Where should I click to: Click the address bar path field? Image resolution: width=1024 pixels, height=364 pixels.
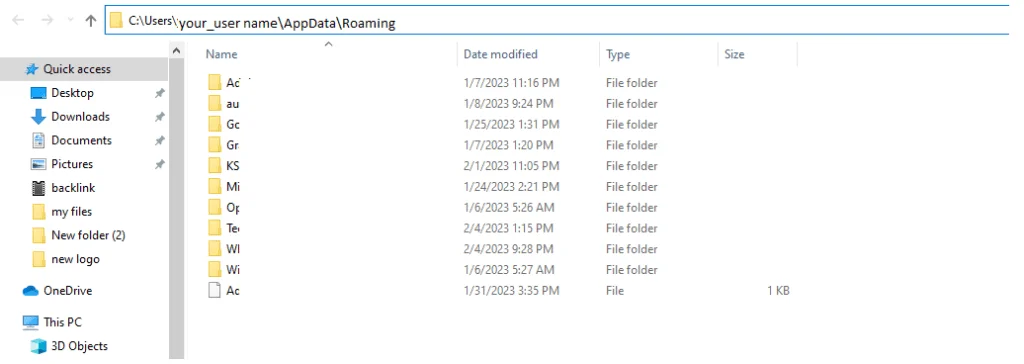pos(558,20)
